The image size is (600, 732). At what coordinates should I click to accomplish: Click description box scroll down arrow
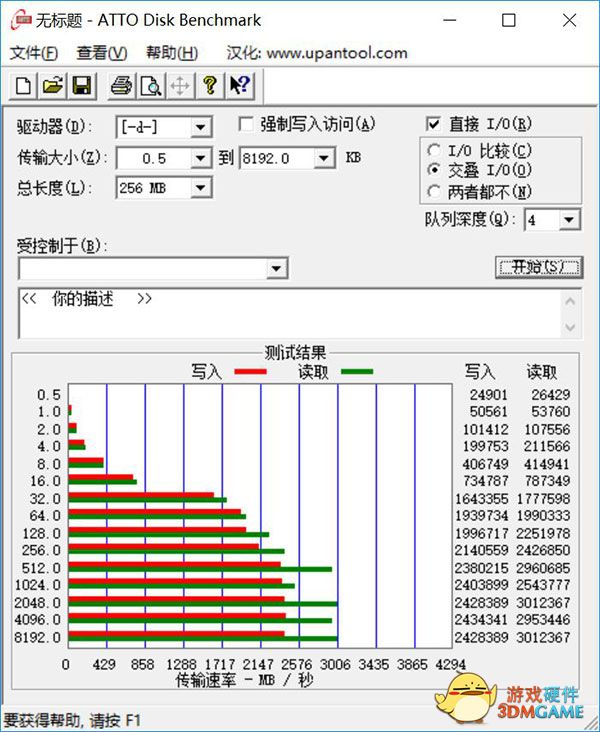[x=570, y=327]
